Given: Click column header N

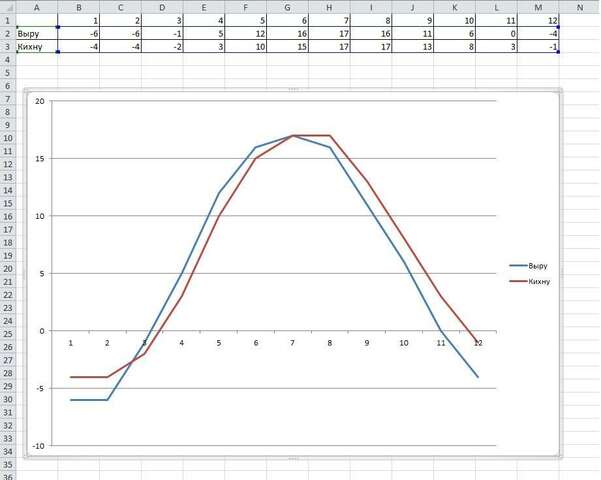Looking at the screenshot, I should [580, 7].
